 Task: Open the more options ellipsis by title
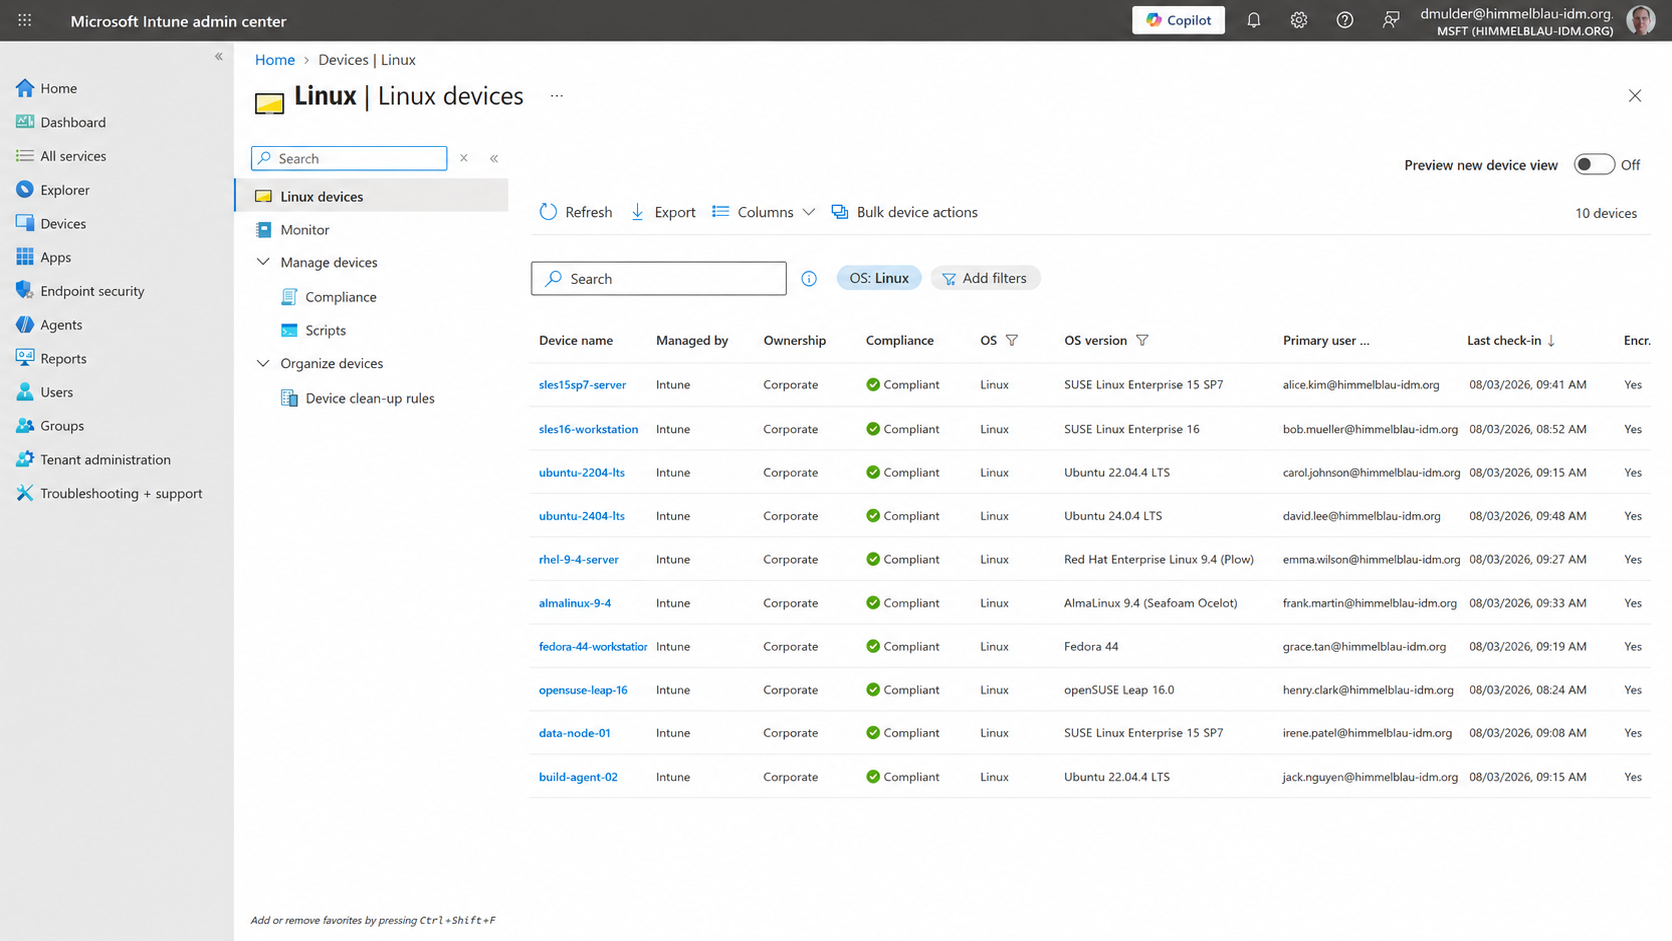tap(557, 96)
